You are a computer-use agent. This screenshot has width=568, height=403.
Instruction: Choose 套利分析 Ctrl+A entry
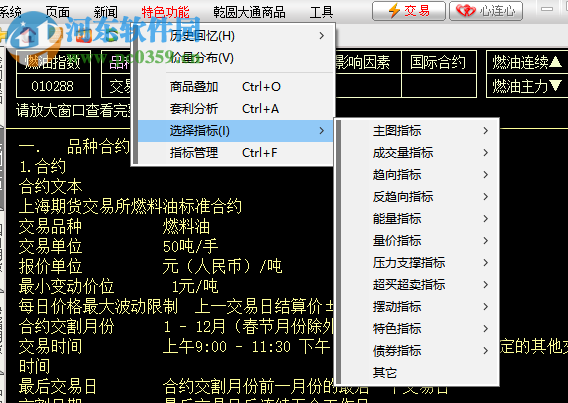[235, 109]
